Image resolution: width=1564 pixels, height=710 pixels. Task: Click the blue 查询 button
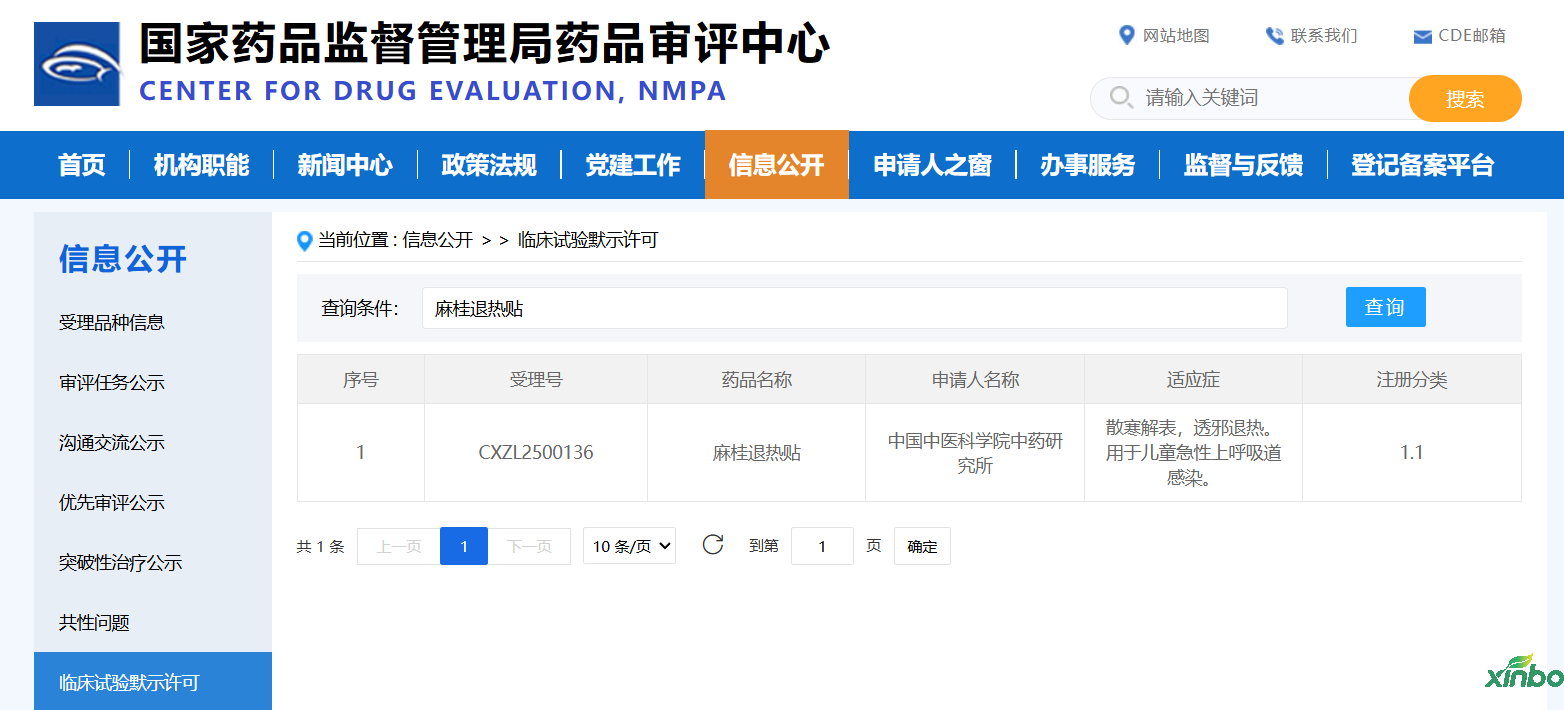(1385, 307)
